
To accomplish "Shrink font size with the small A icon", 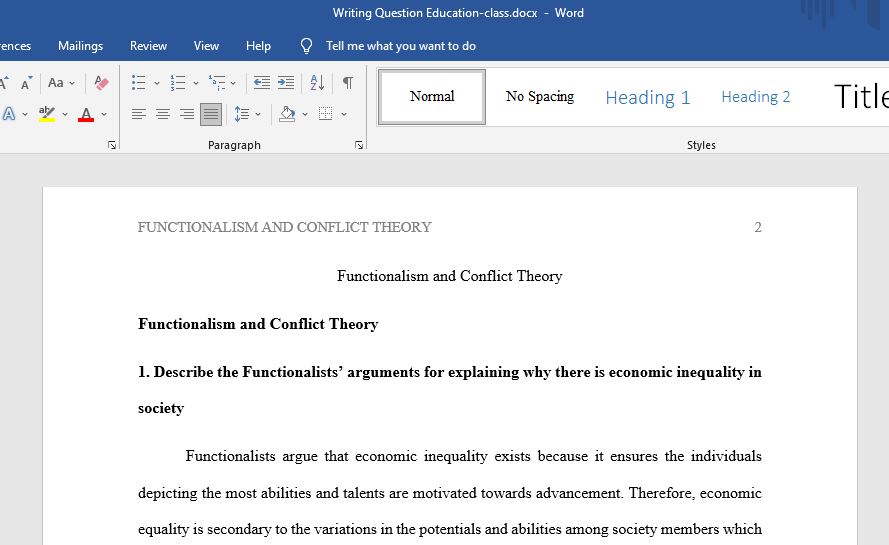I will tap(26, 83).
